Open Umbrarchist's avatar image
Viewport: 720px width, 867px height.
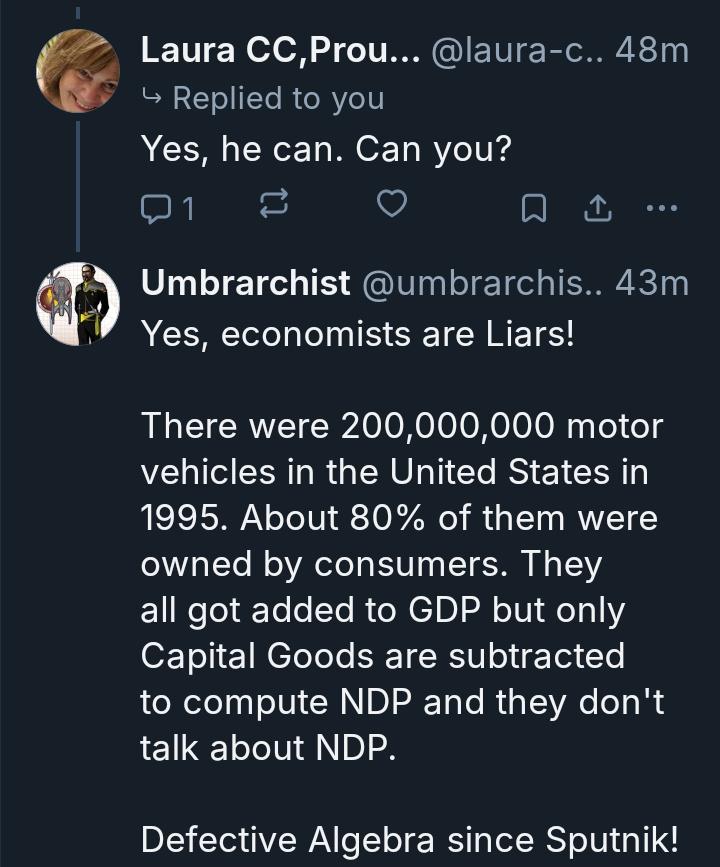coord(78,304)
